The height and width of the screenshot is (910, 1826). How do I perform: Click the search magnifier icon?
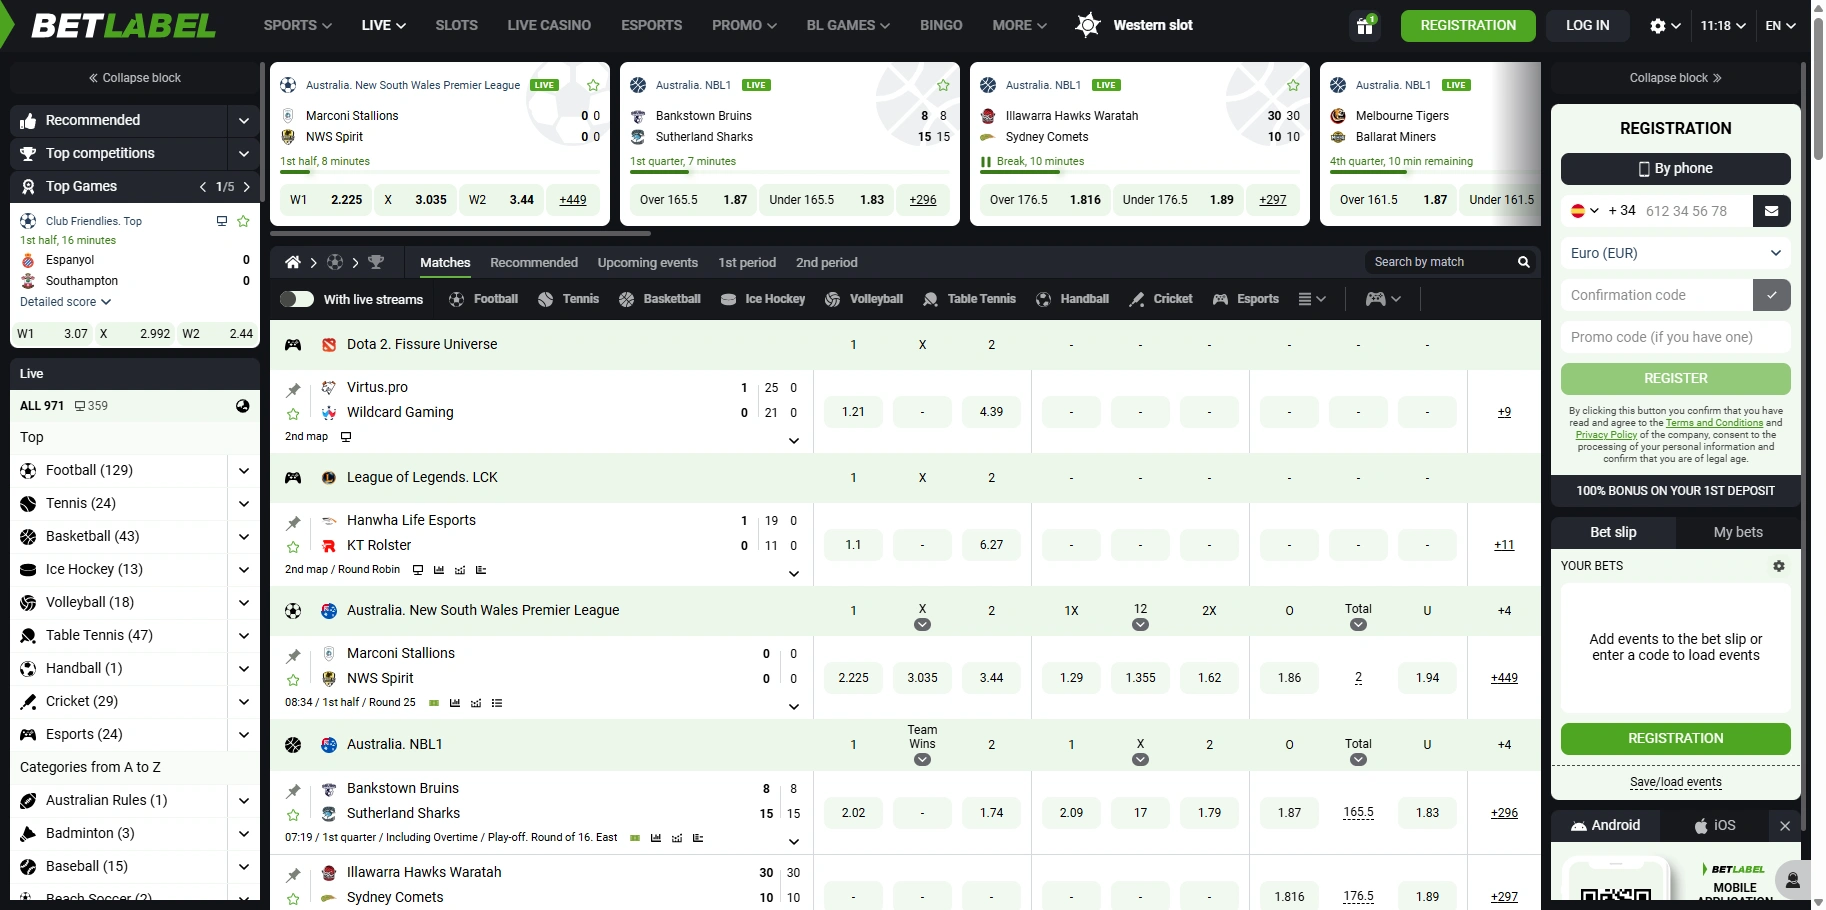click(1523, 262)
